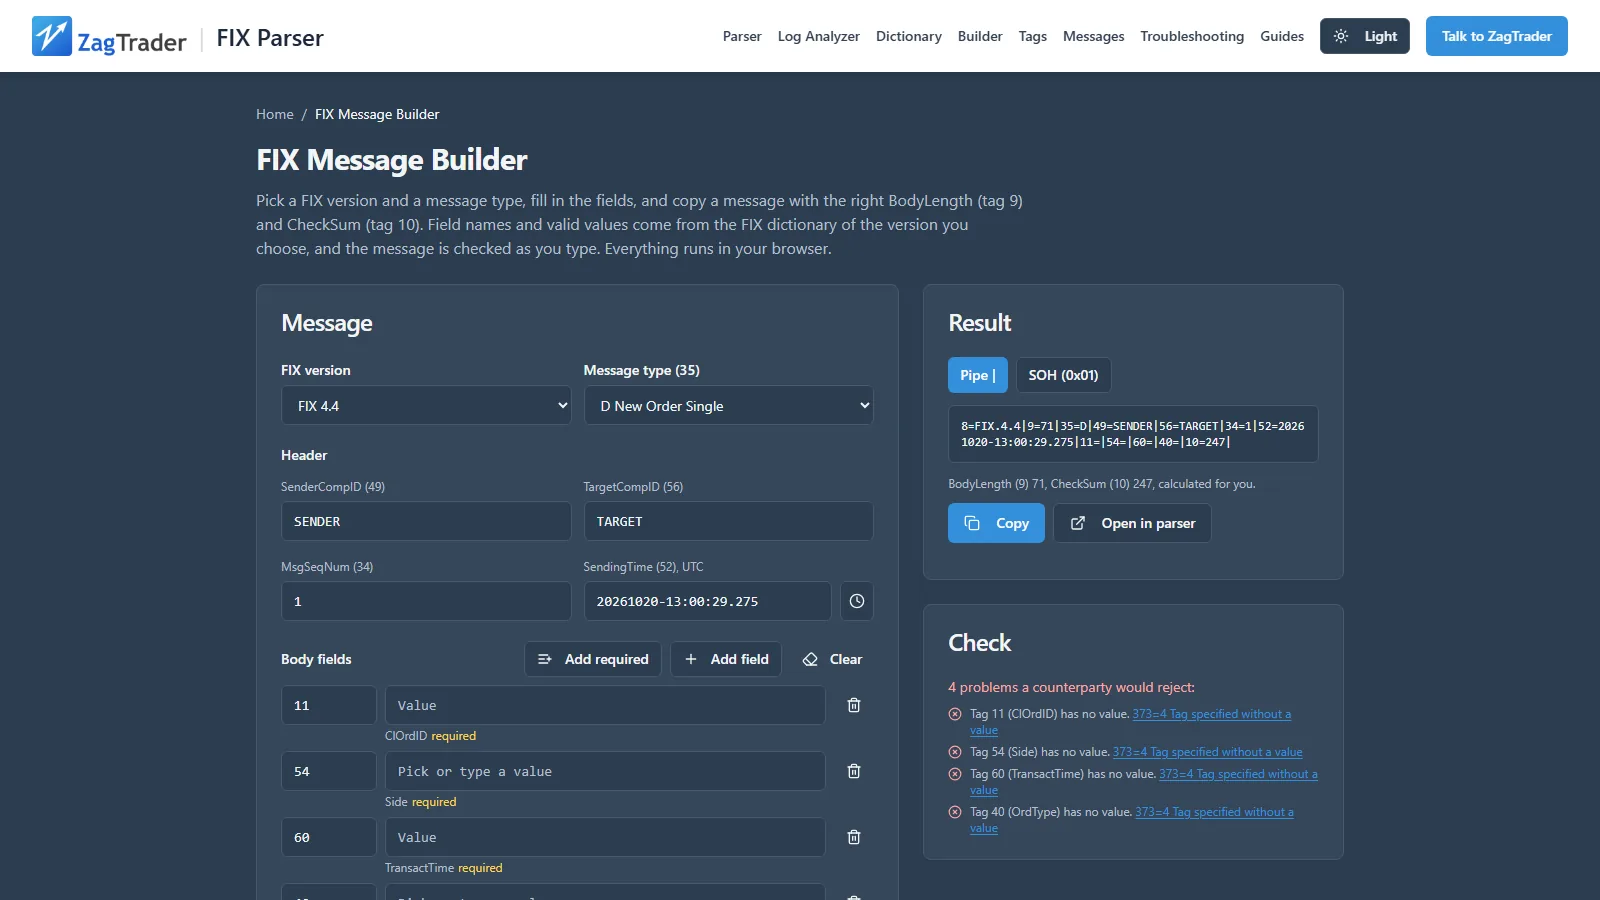Click the TargetCompID field containing TARGET
The height and width of the screenshot is (900, 1600).
pos(729,521)
